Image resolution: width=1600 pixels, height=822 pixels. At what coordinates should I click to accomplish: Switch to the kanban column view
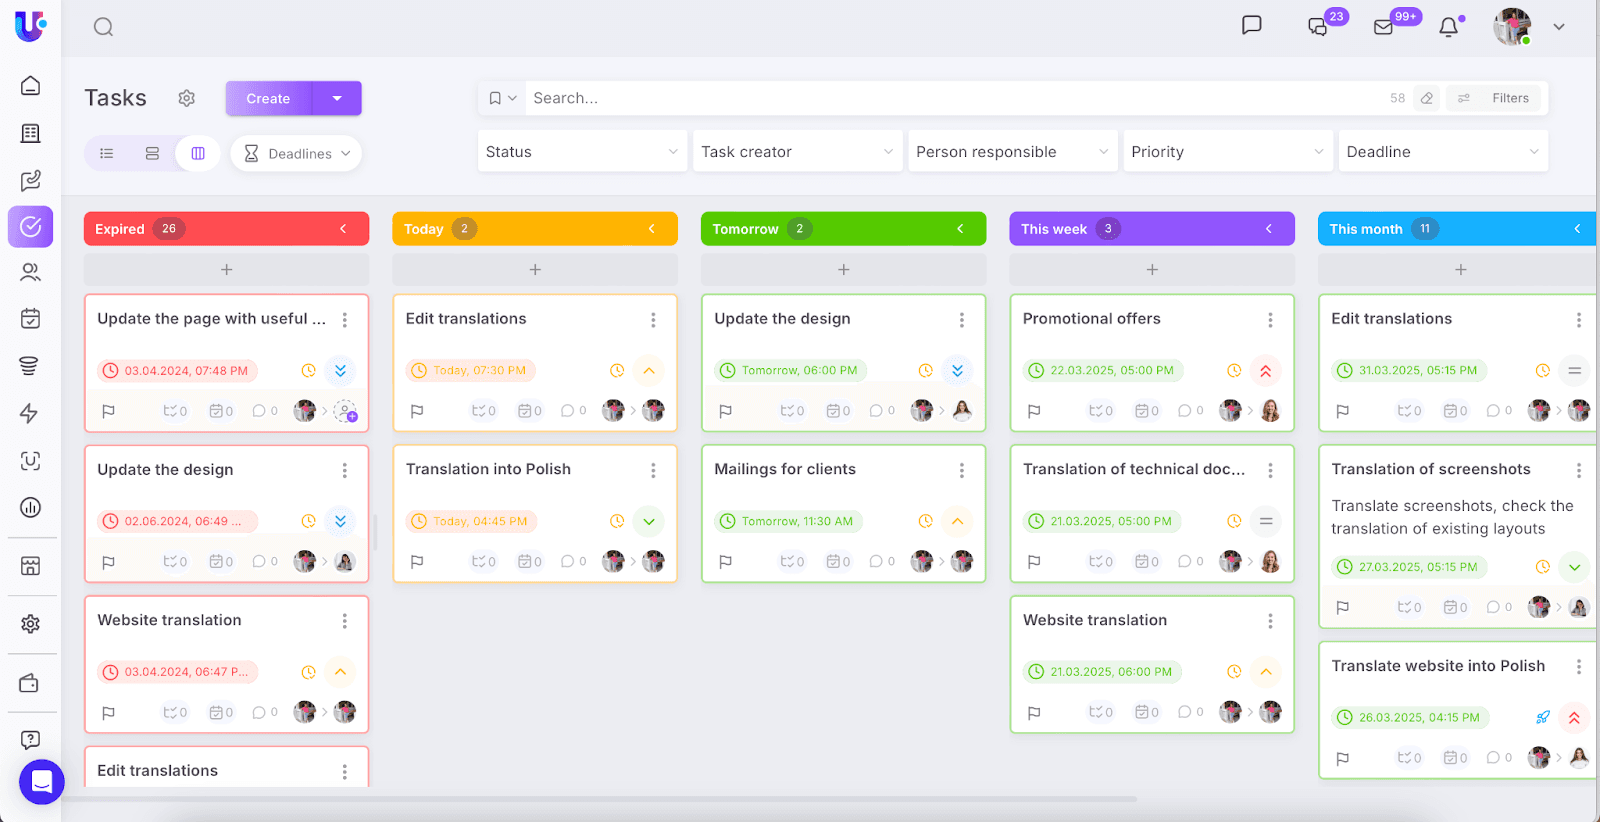point(198,153)
